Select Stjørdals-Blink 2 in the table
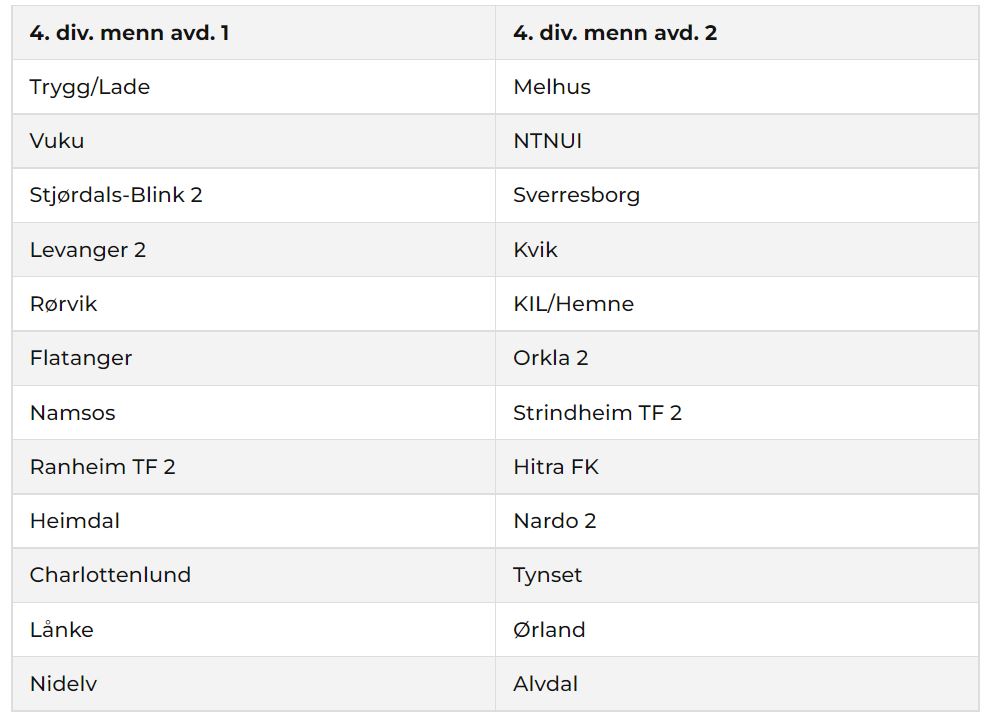Image resolution: width=992 pixels, height=721 pixels. coord(116,195)
